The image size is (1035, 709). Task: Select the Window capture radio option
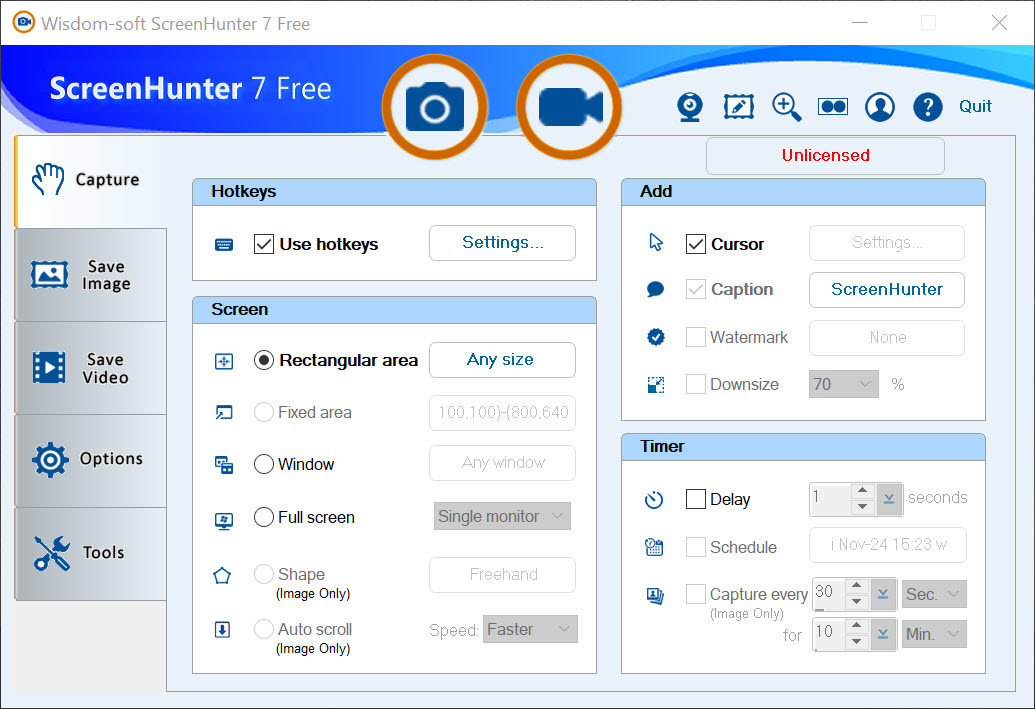point(264,464)
